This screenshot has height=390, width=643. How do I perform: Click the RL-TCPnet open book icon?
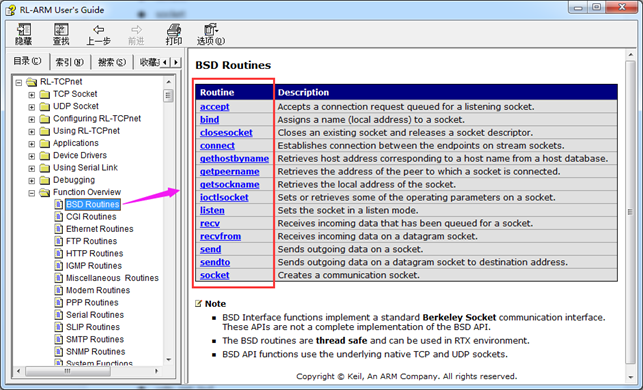[x=32, y=82]
